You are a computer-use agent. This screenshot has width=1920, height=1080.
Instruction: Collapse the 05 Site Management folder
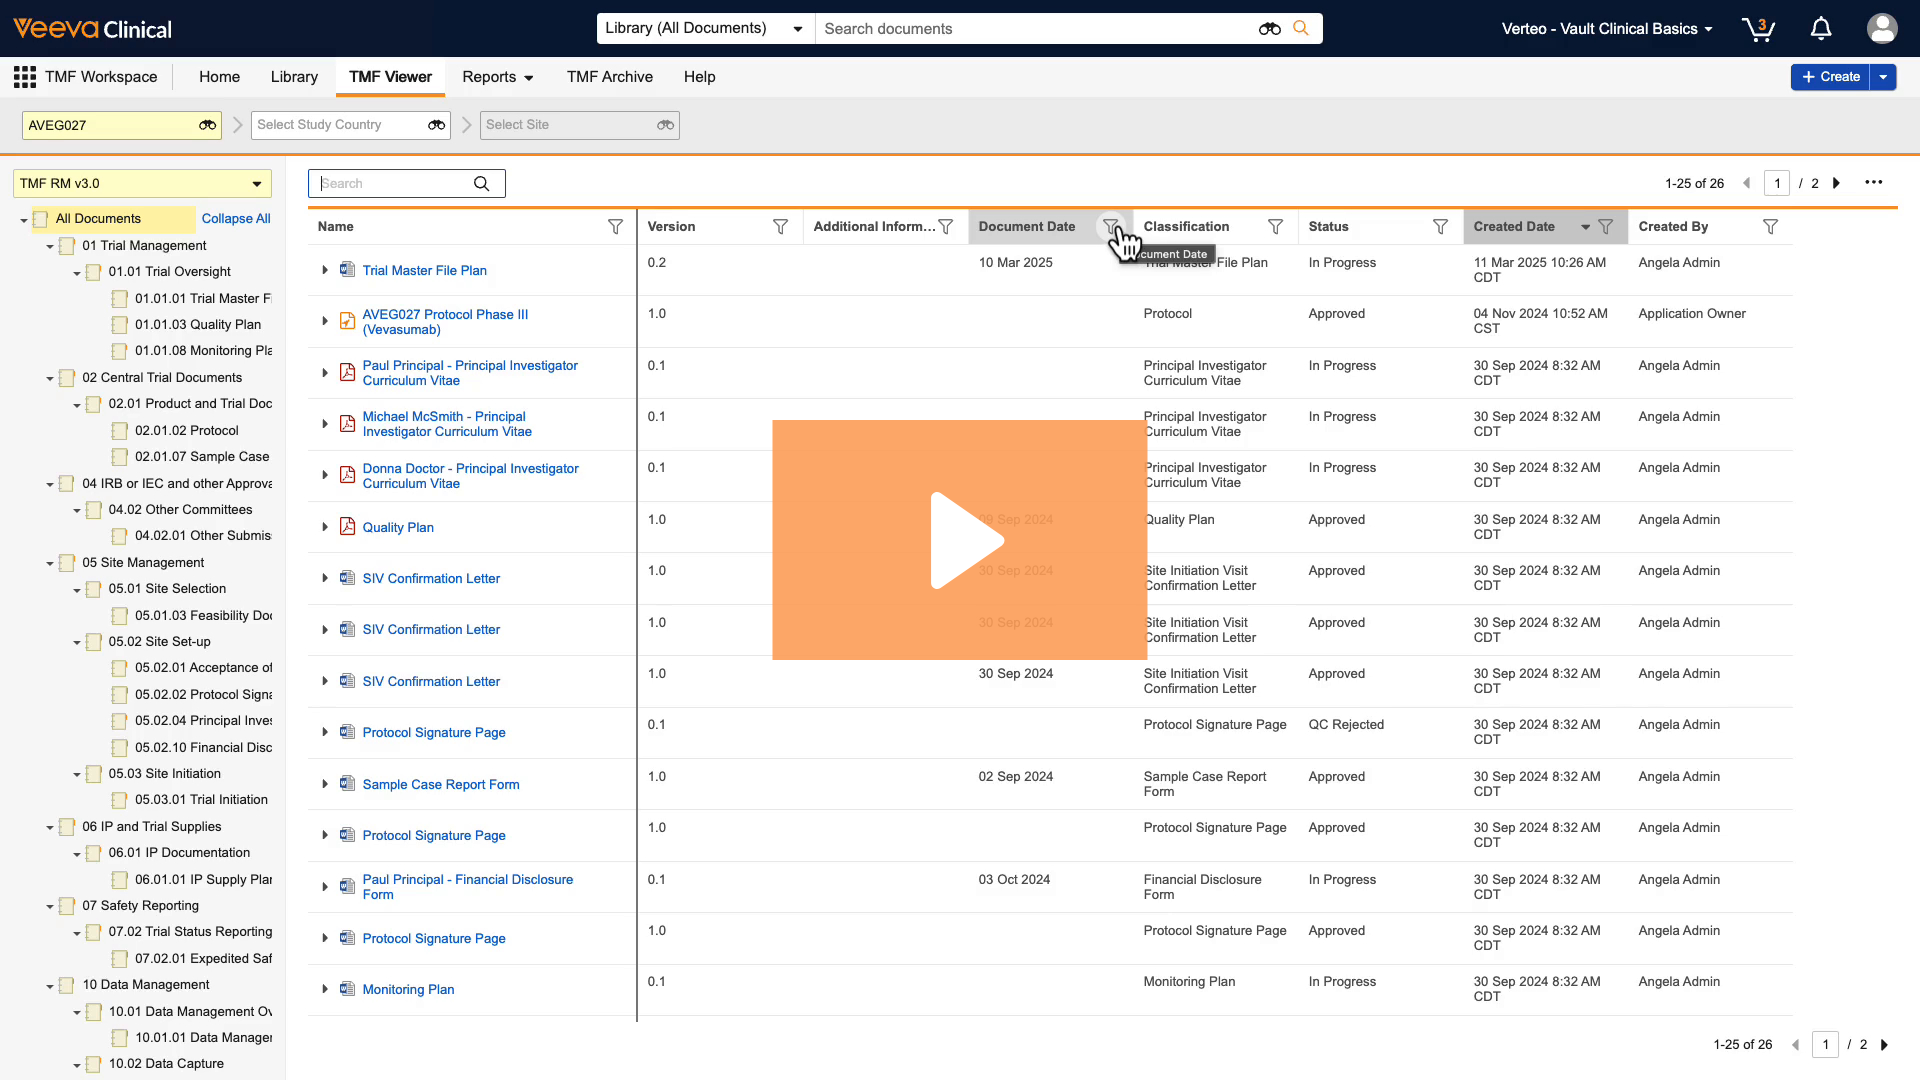(50, 564)
